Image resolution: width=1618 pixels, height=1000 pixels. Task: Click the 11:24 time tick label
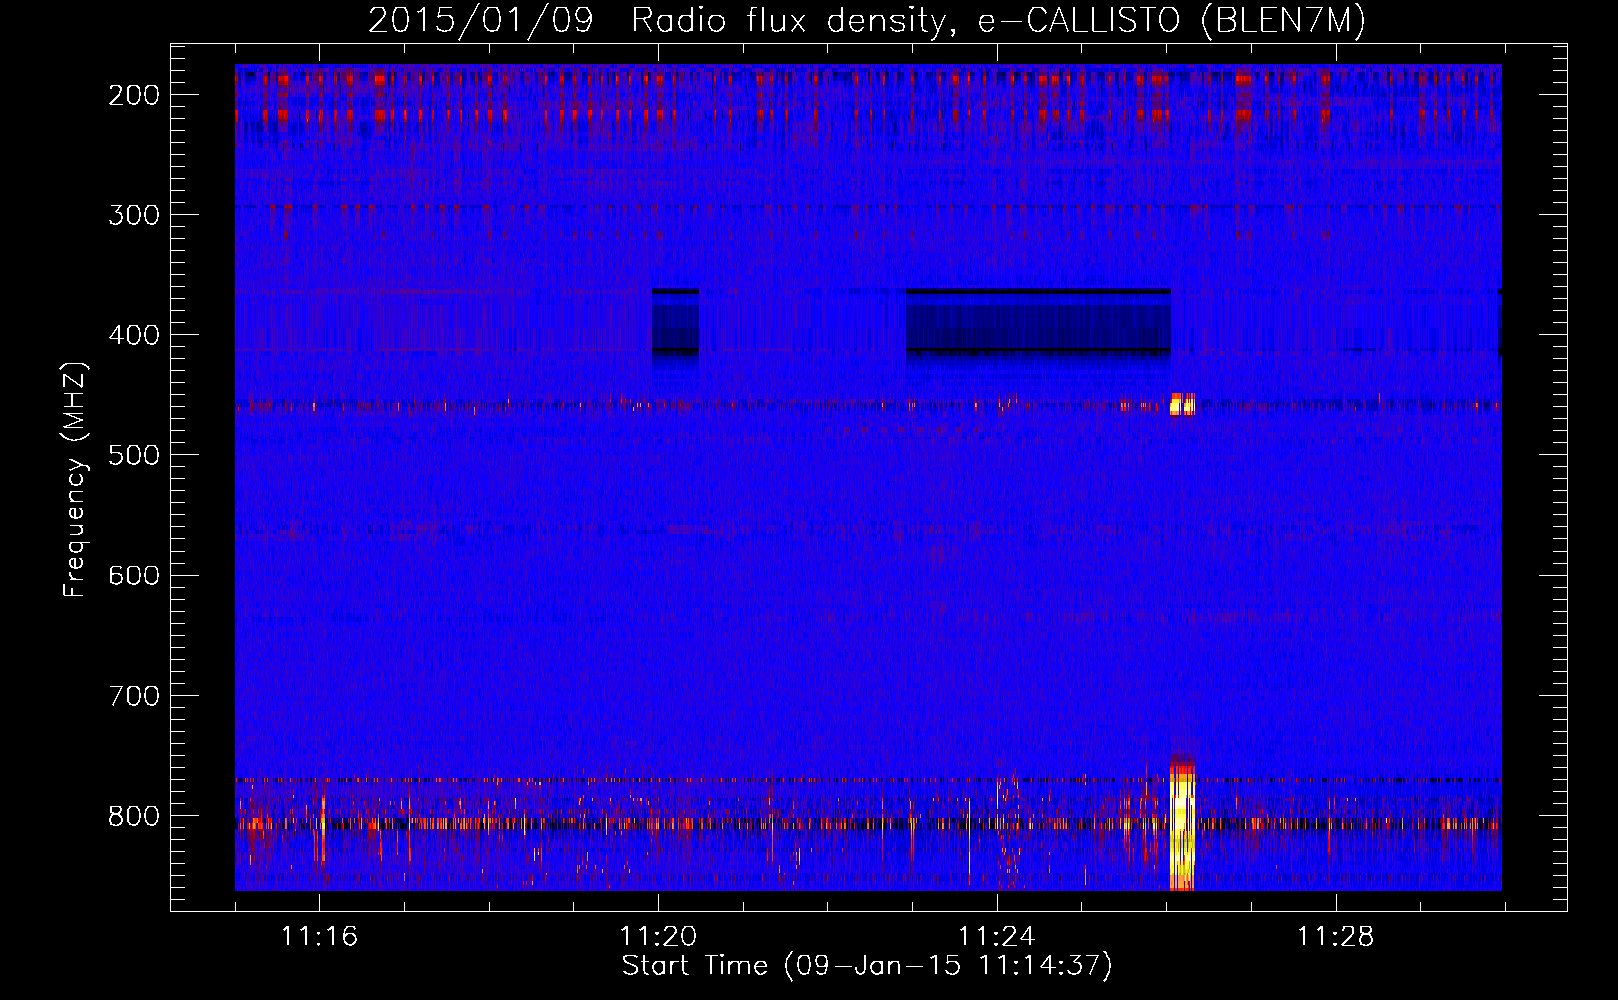coord(997,937)
